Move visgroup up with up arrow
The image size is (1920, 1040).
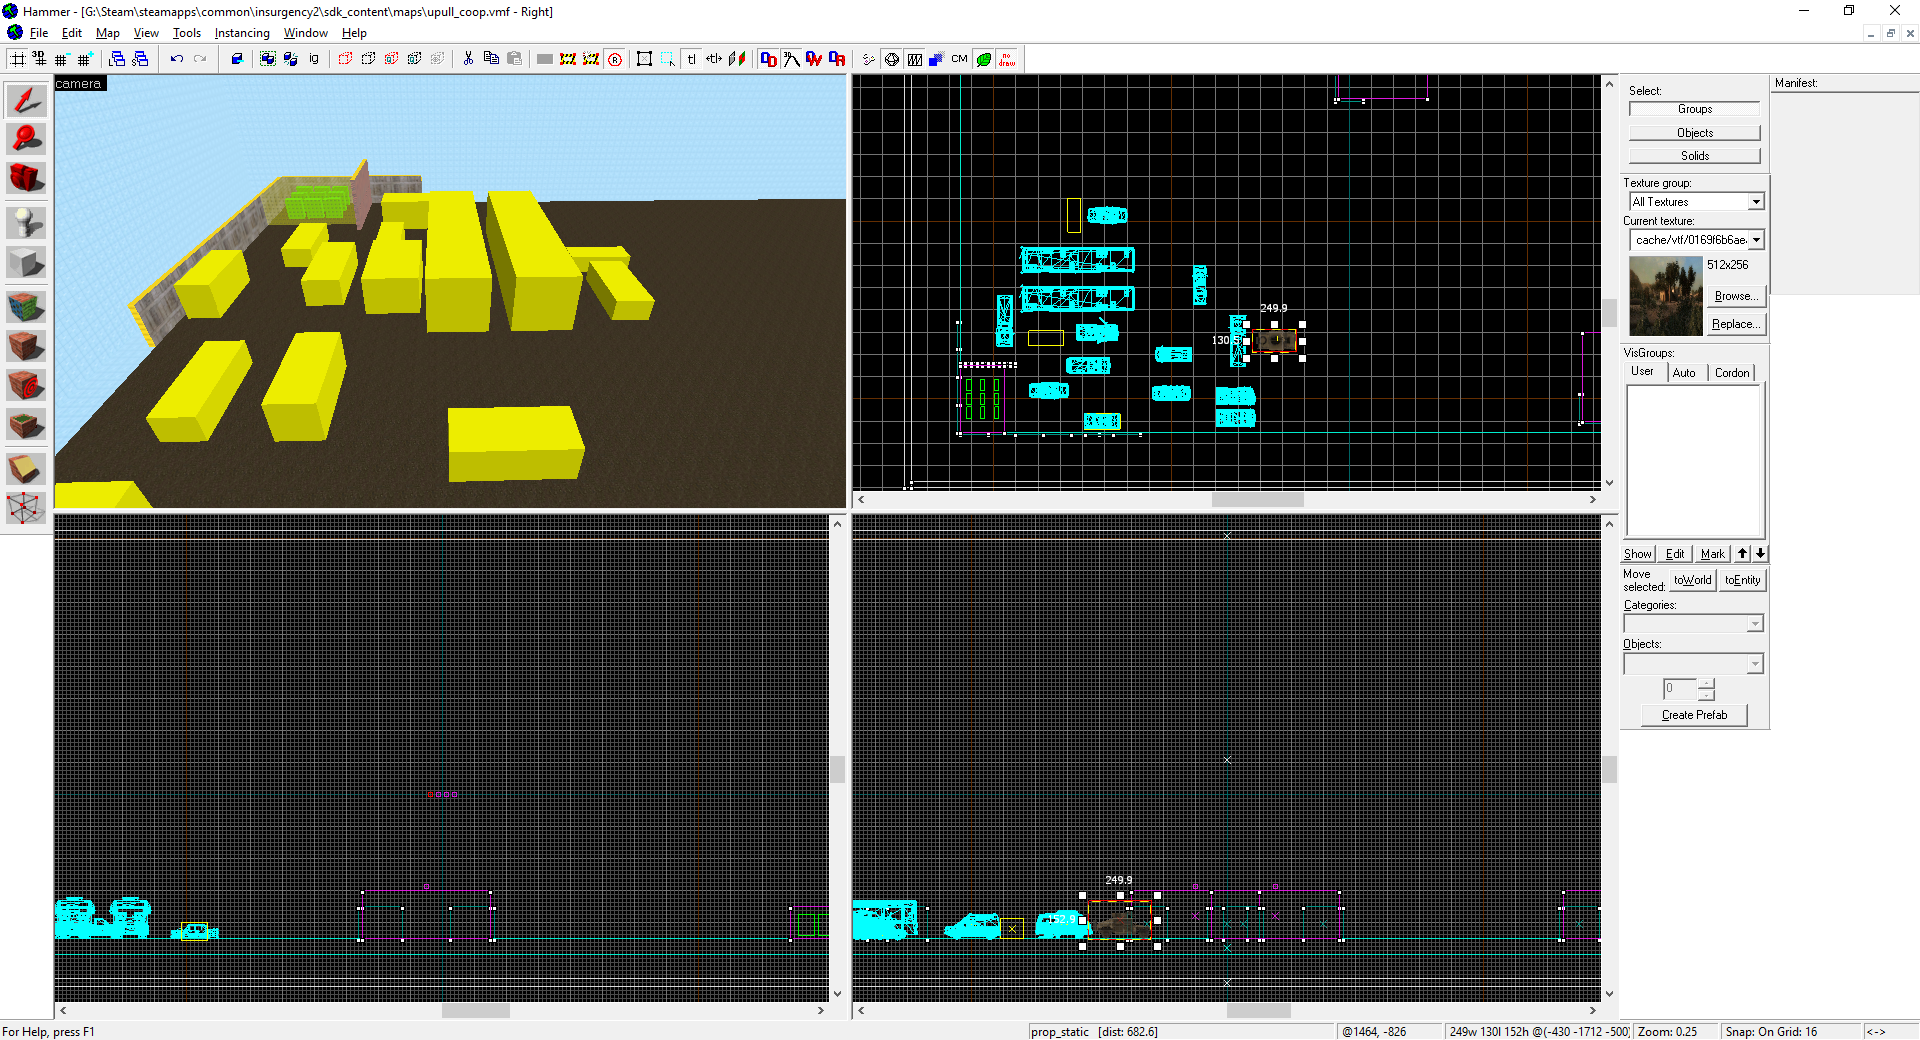[1743, 554]
